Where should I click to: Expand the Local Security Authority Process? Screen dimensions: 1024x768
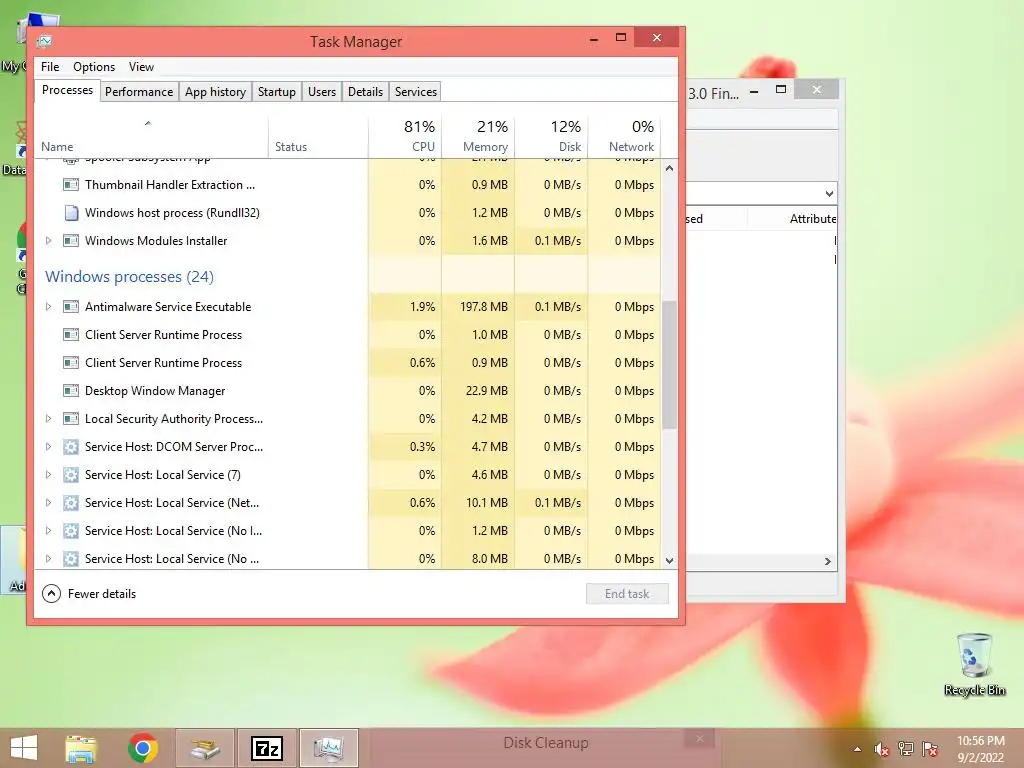pos(48,419)
